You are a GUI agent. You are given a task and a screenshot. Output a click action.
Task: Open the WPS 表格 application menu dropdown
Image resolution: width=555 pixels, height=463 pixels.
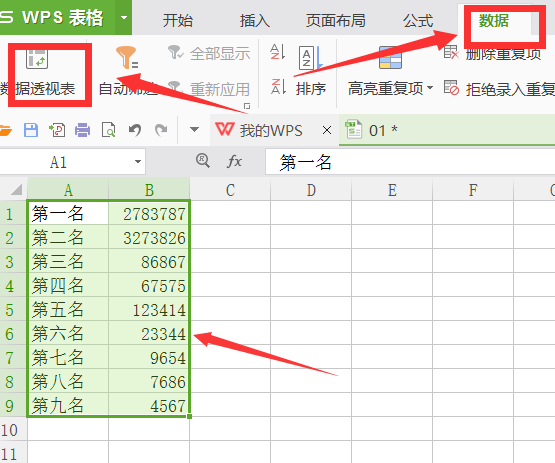click(124, 17)
